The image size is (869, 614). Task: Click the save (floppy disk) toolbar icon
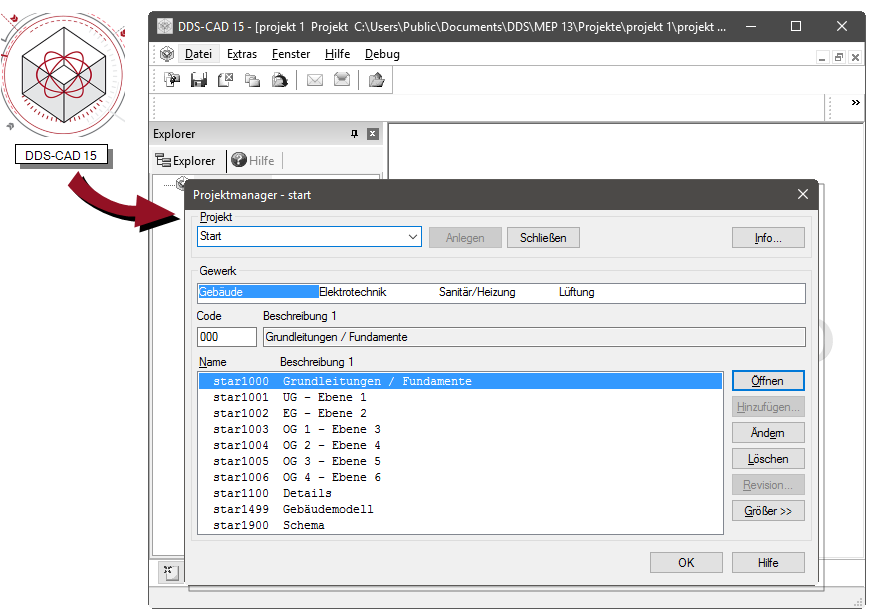pyautogui.click(x=199, y=80)
